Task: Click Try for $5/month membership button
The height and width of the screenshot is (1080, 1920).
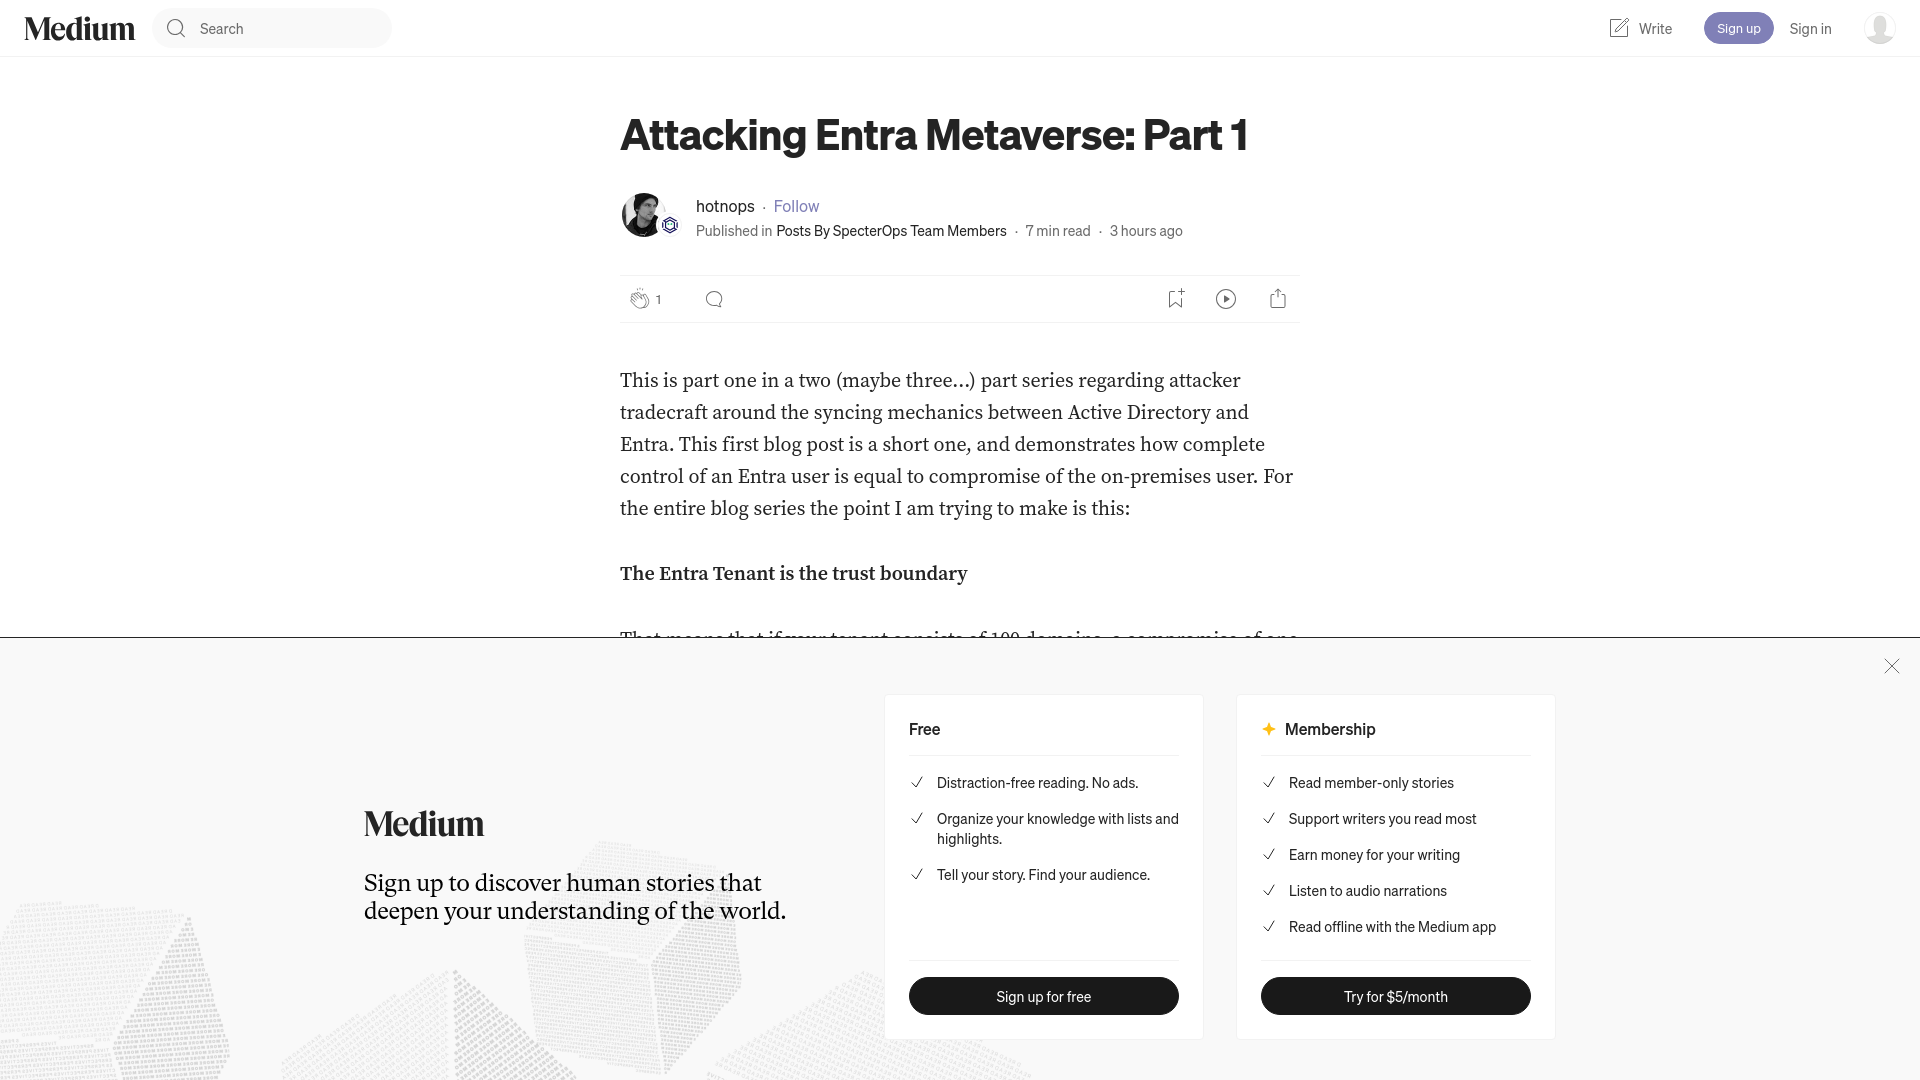Action: coord(1395,996)
